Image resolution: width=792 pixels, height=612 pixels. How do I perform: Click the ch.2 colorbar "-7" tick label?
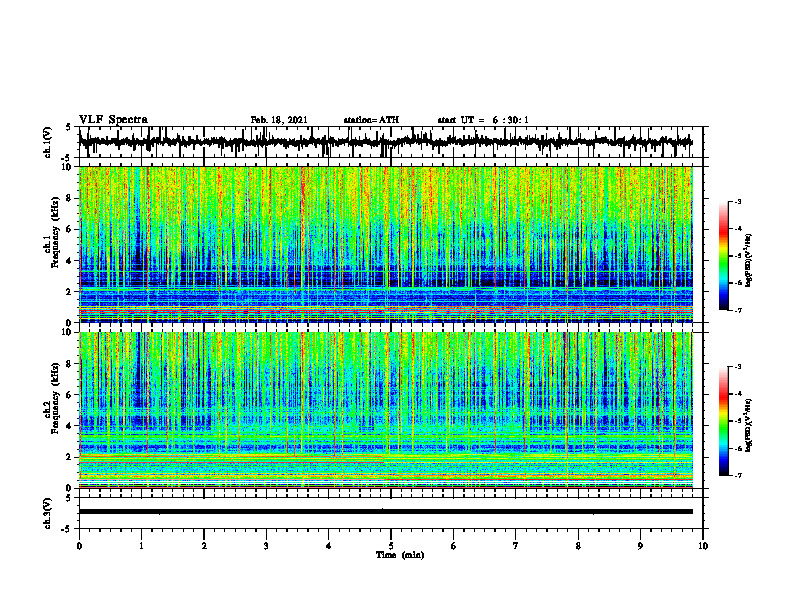click(x=738, y=475)
